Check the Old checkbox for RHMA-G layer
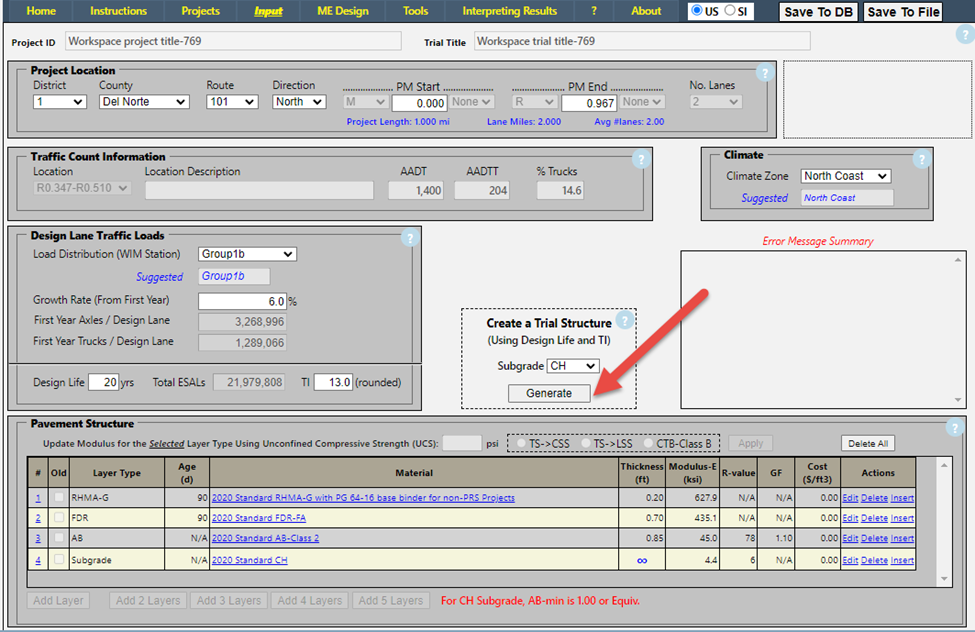Image resolution: width=975 pixels, height=632 pixels. click(x=60, y=498)
